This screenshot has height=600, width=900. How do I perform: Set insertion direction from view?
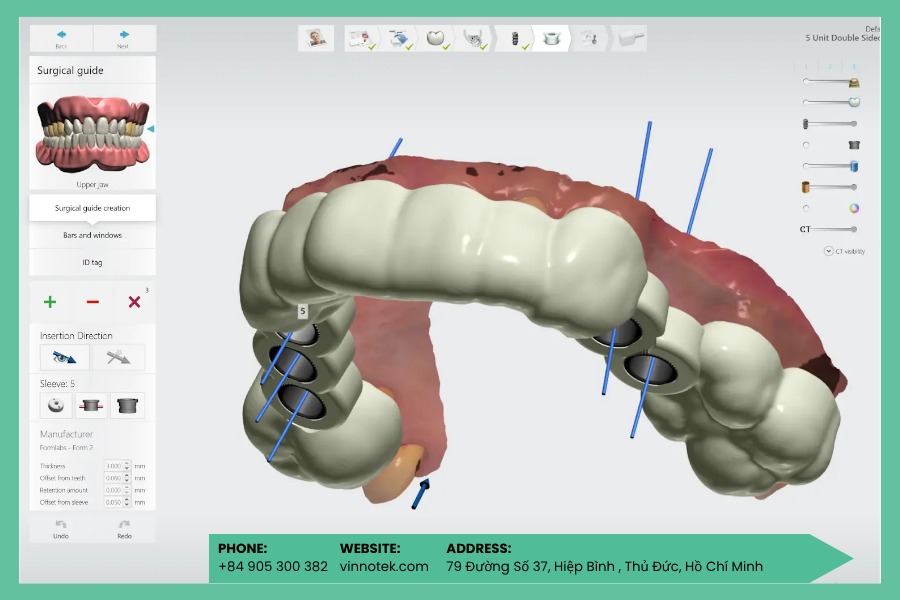coord(64,358)
